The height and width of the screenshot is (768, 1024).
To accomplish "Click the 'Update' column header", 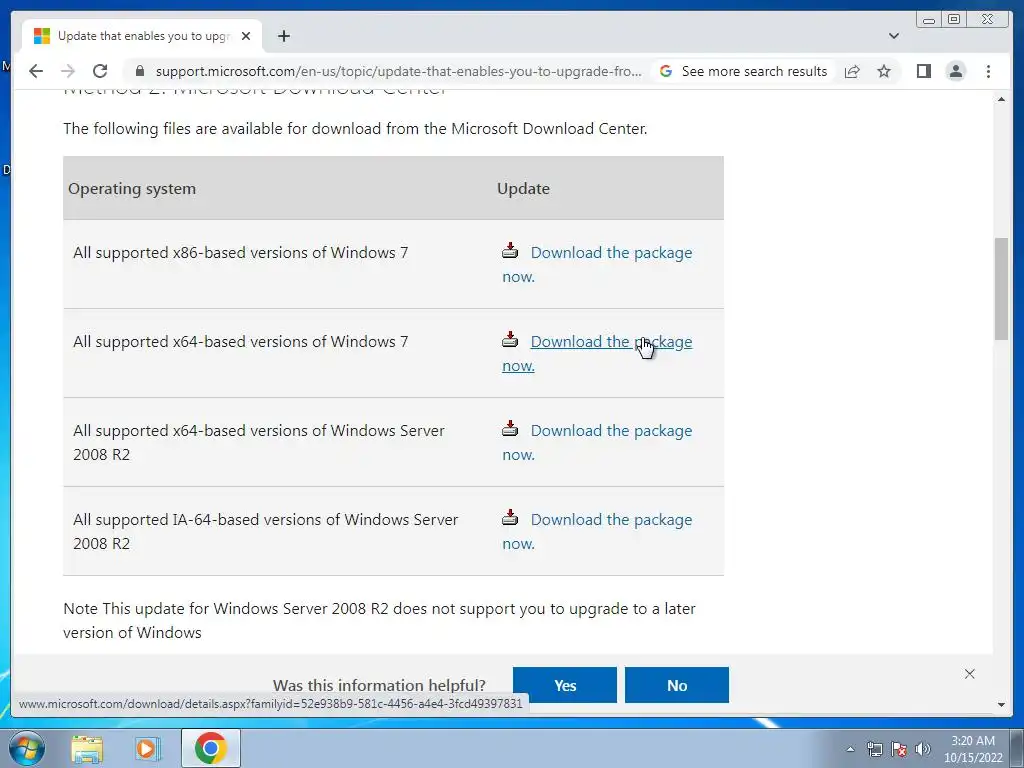I will pyautogui.click(x=523, y=188).
